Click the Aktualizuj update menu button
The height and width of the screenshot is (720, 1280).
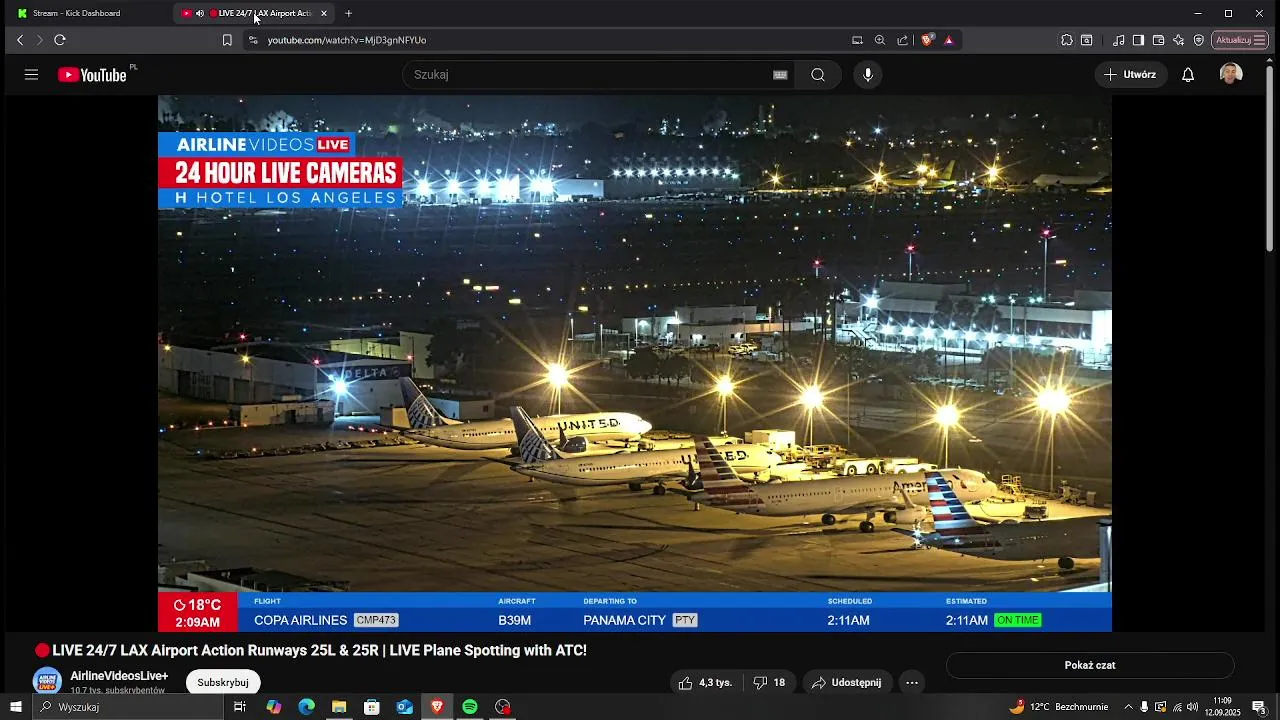pos(1240,40)
